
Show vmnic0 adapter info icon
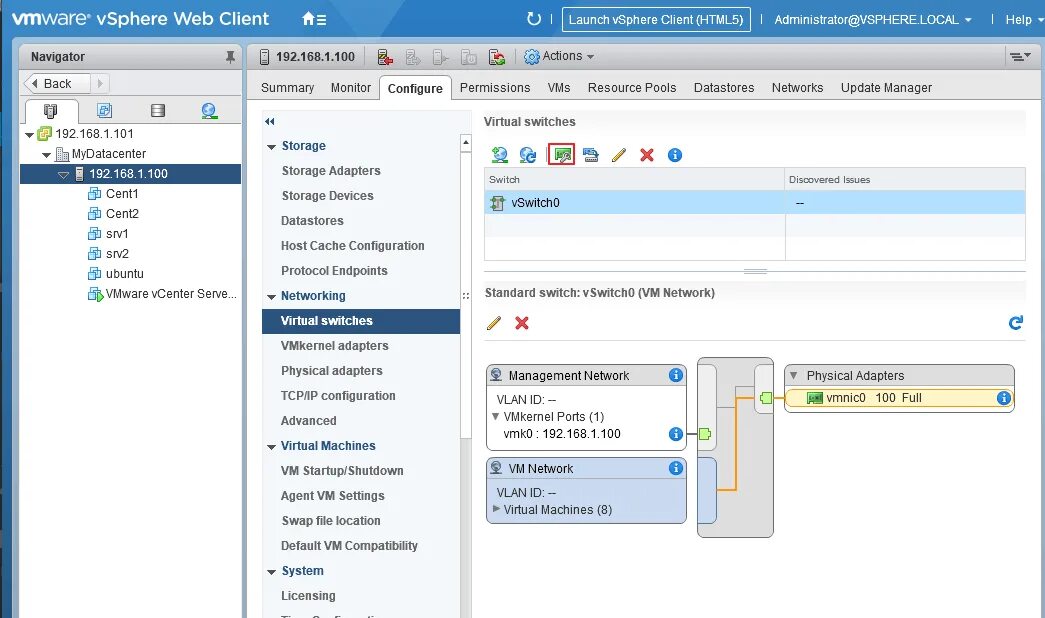click(x=1004, y=398)
